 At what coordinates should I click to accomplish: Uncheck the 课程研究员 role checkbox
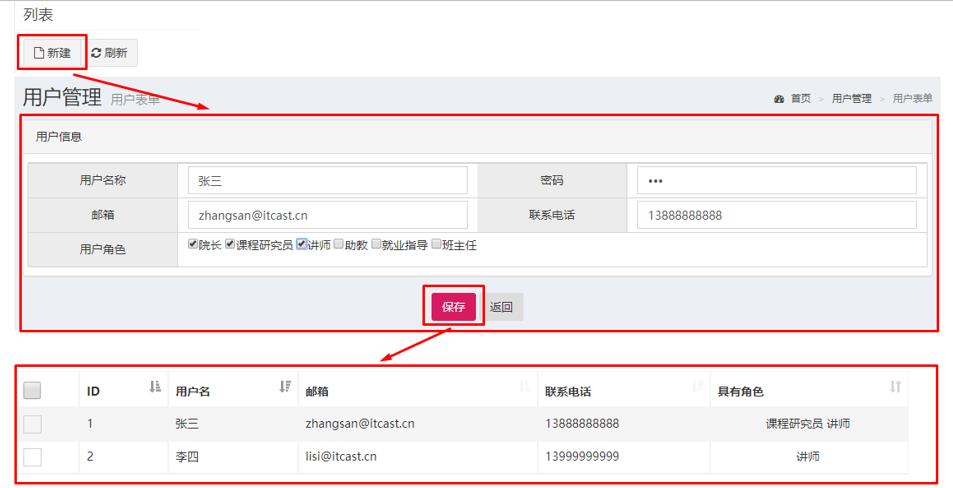click(230, 244)
